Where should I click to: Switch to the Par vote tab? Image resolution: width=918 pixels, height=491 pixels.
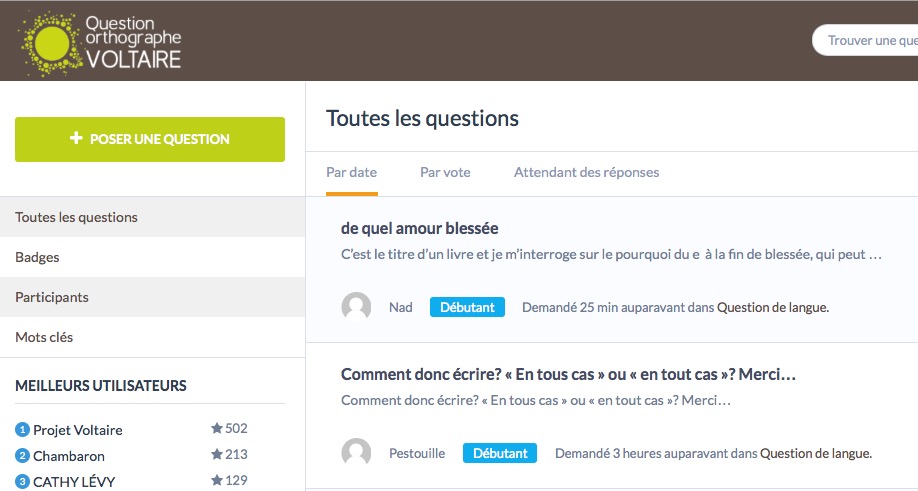pos(445,172)
